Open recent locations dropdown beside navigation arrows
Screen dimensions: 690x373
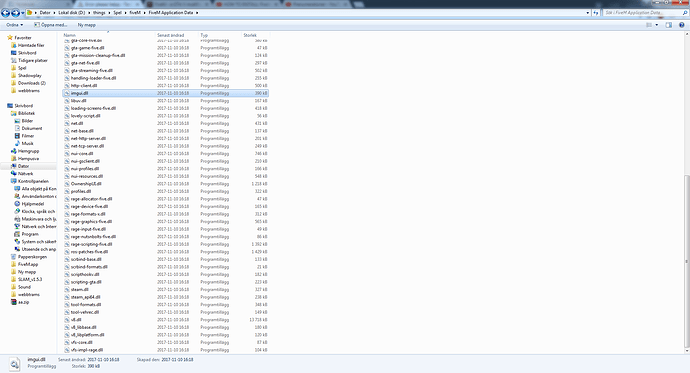(22, 13)
